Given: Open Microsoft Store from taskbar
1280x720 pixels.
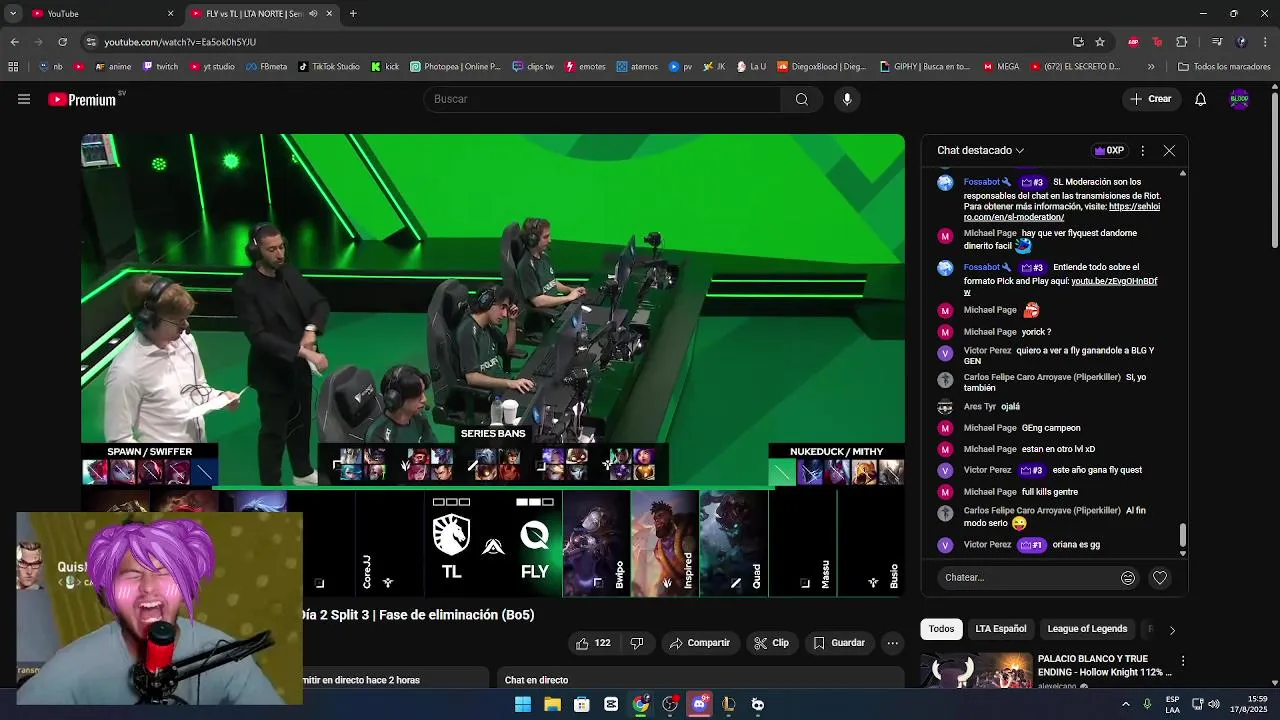Looking at the screenshot, I should pyautogui.click(x=582, y=704).
